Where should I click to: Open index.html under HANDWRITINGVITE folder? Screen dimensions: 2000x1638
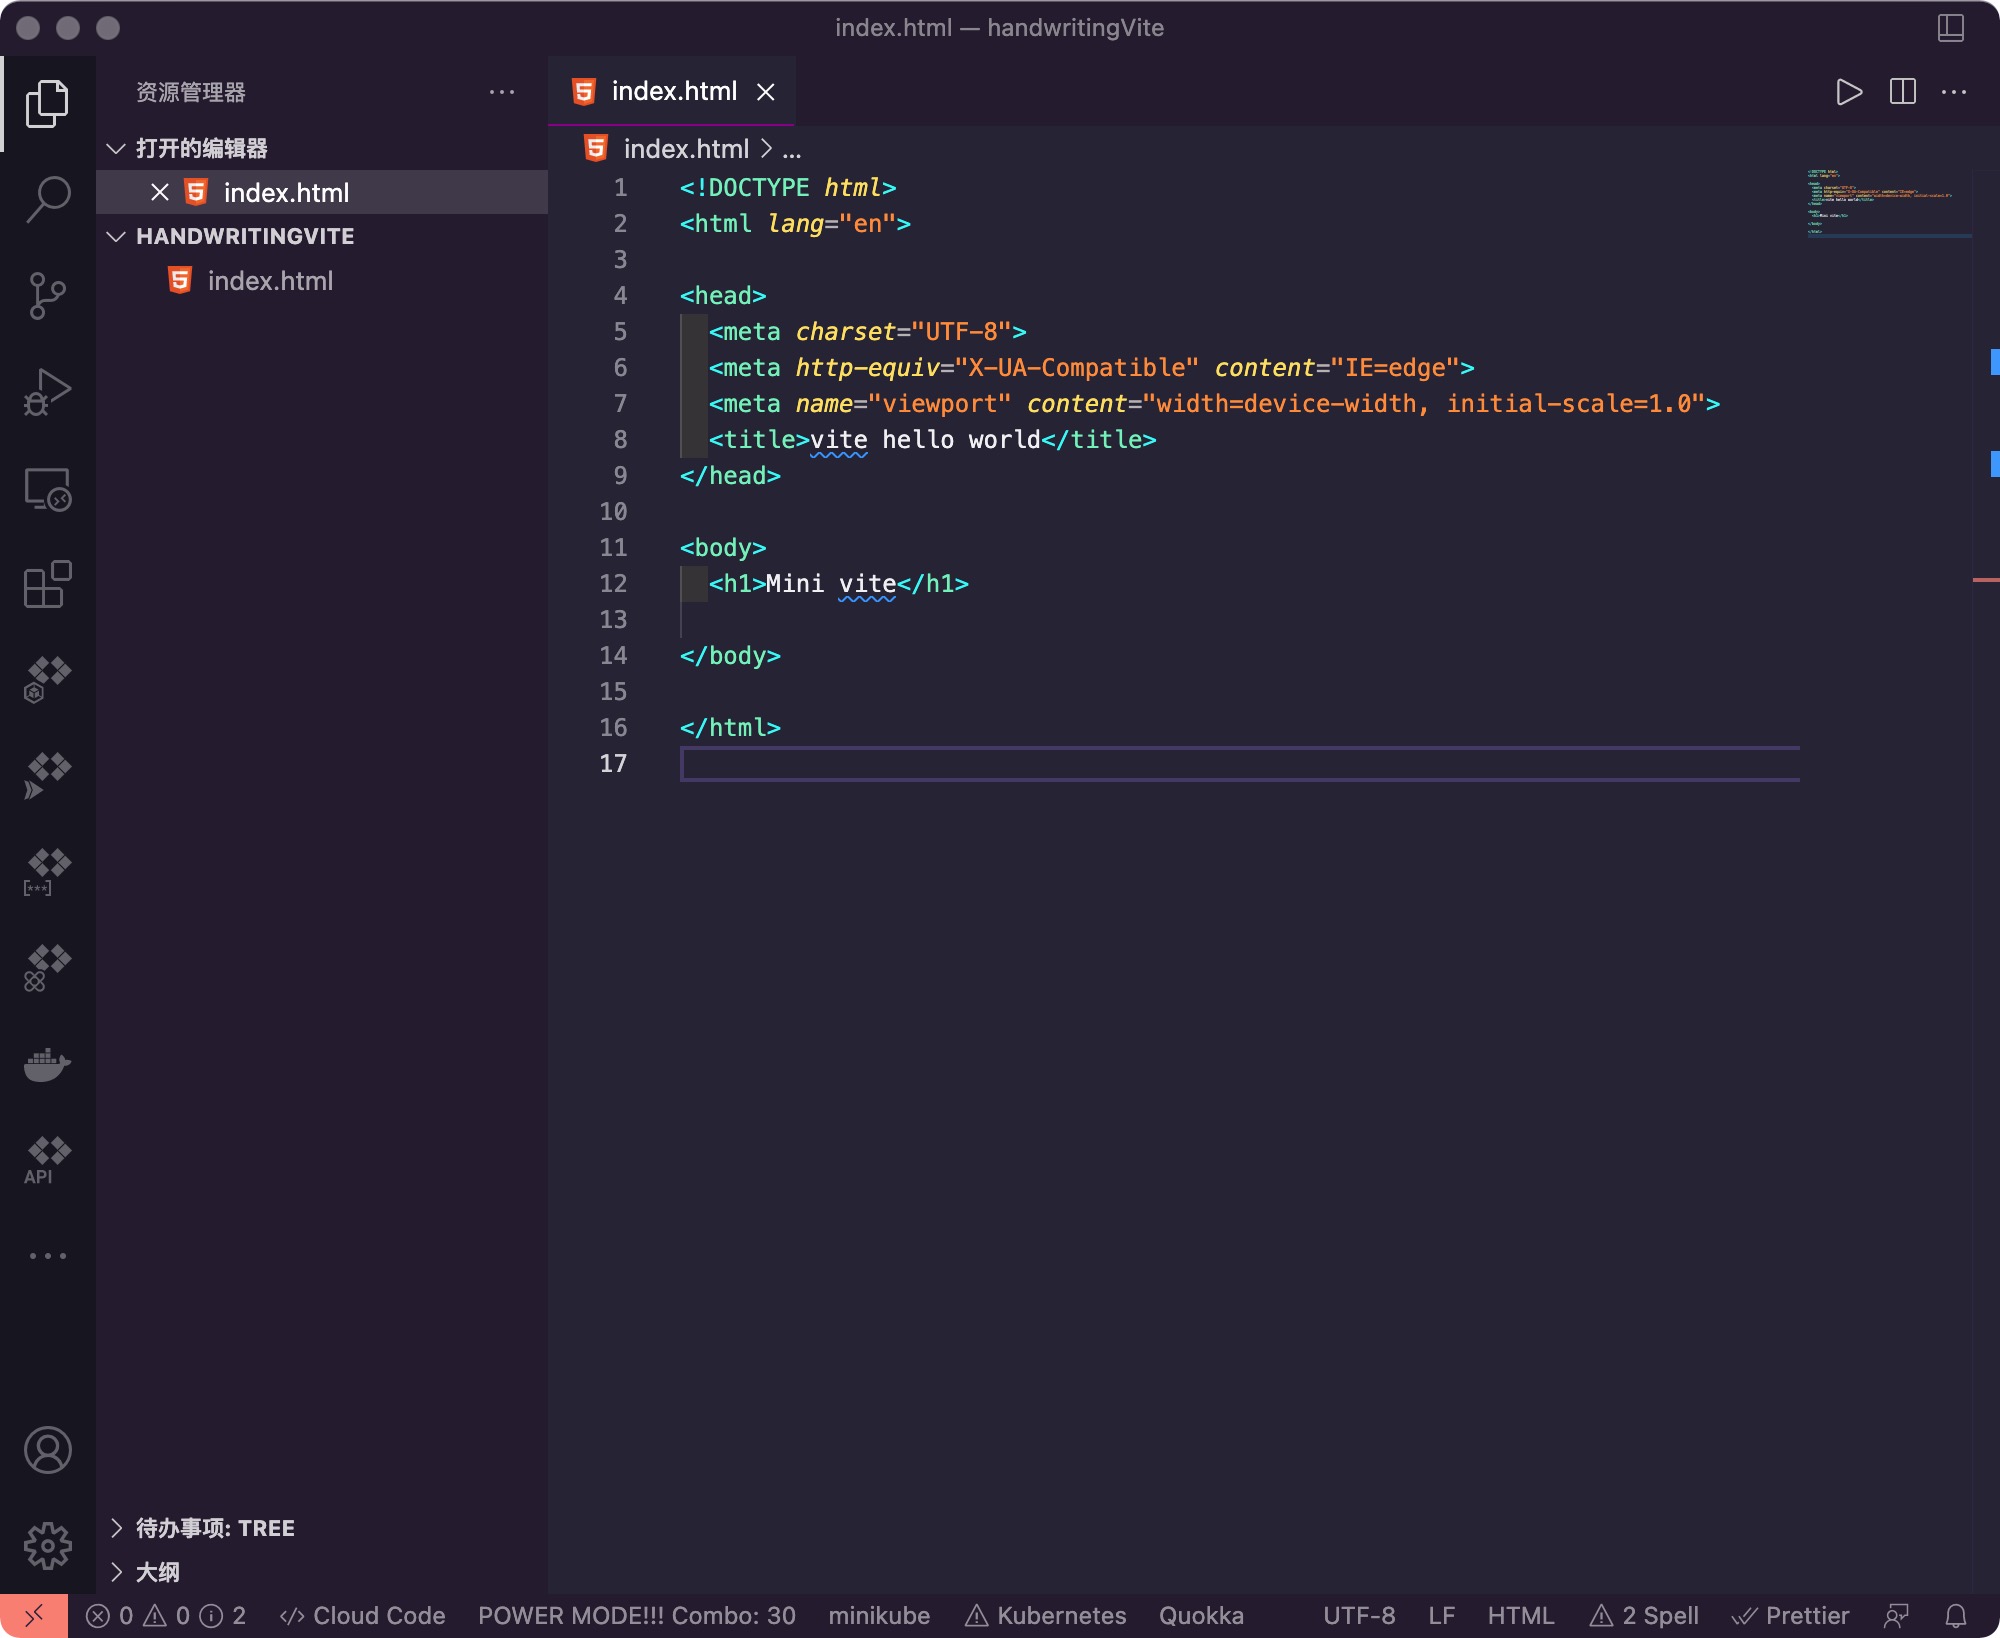tap(322, 281)
